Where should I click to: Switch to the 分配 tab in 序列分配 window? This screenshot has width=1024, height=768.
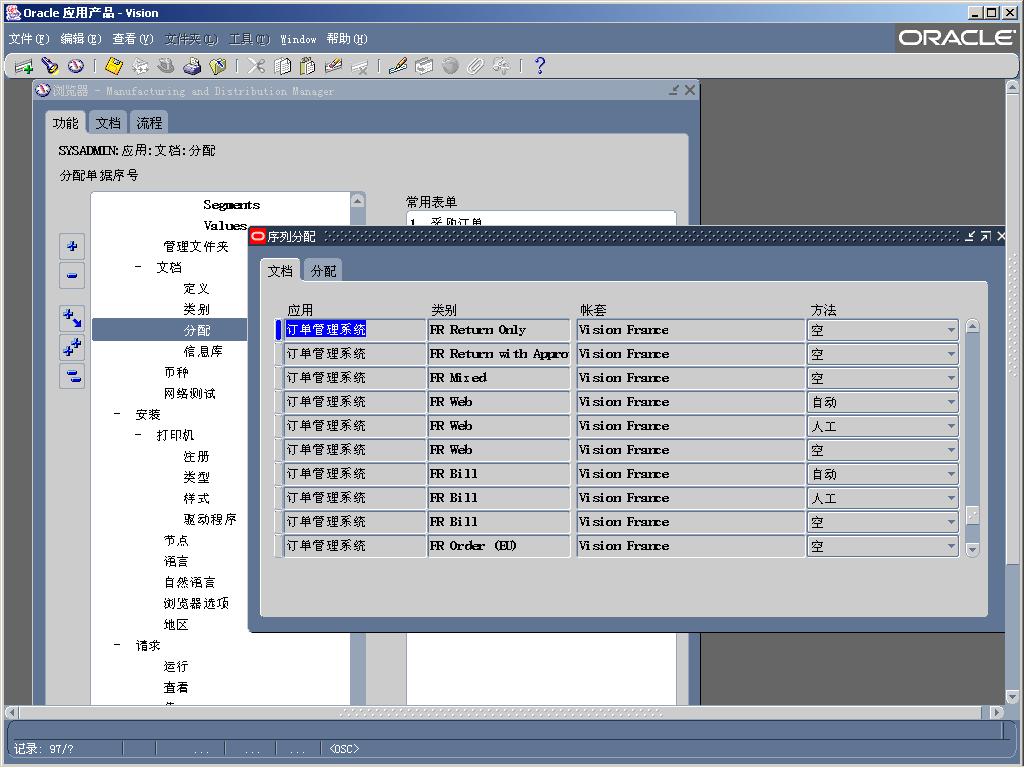click(323, 271)
